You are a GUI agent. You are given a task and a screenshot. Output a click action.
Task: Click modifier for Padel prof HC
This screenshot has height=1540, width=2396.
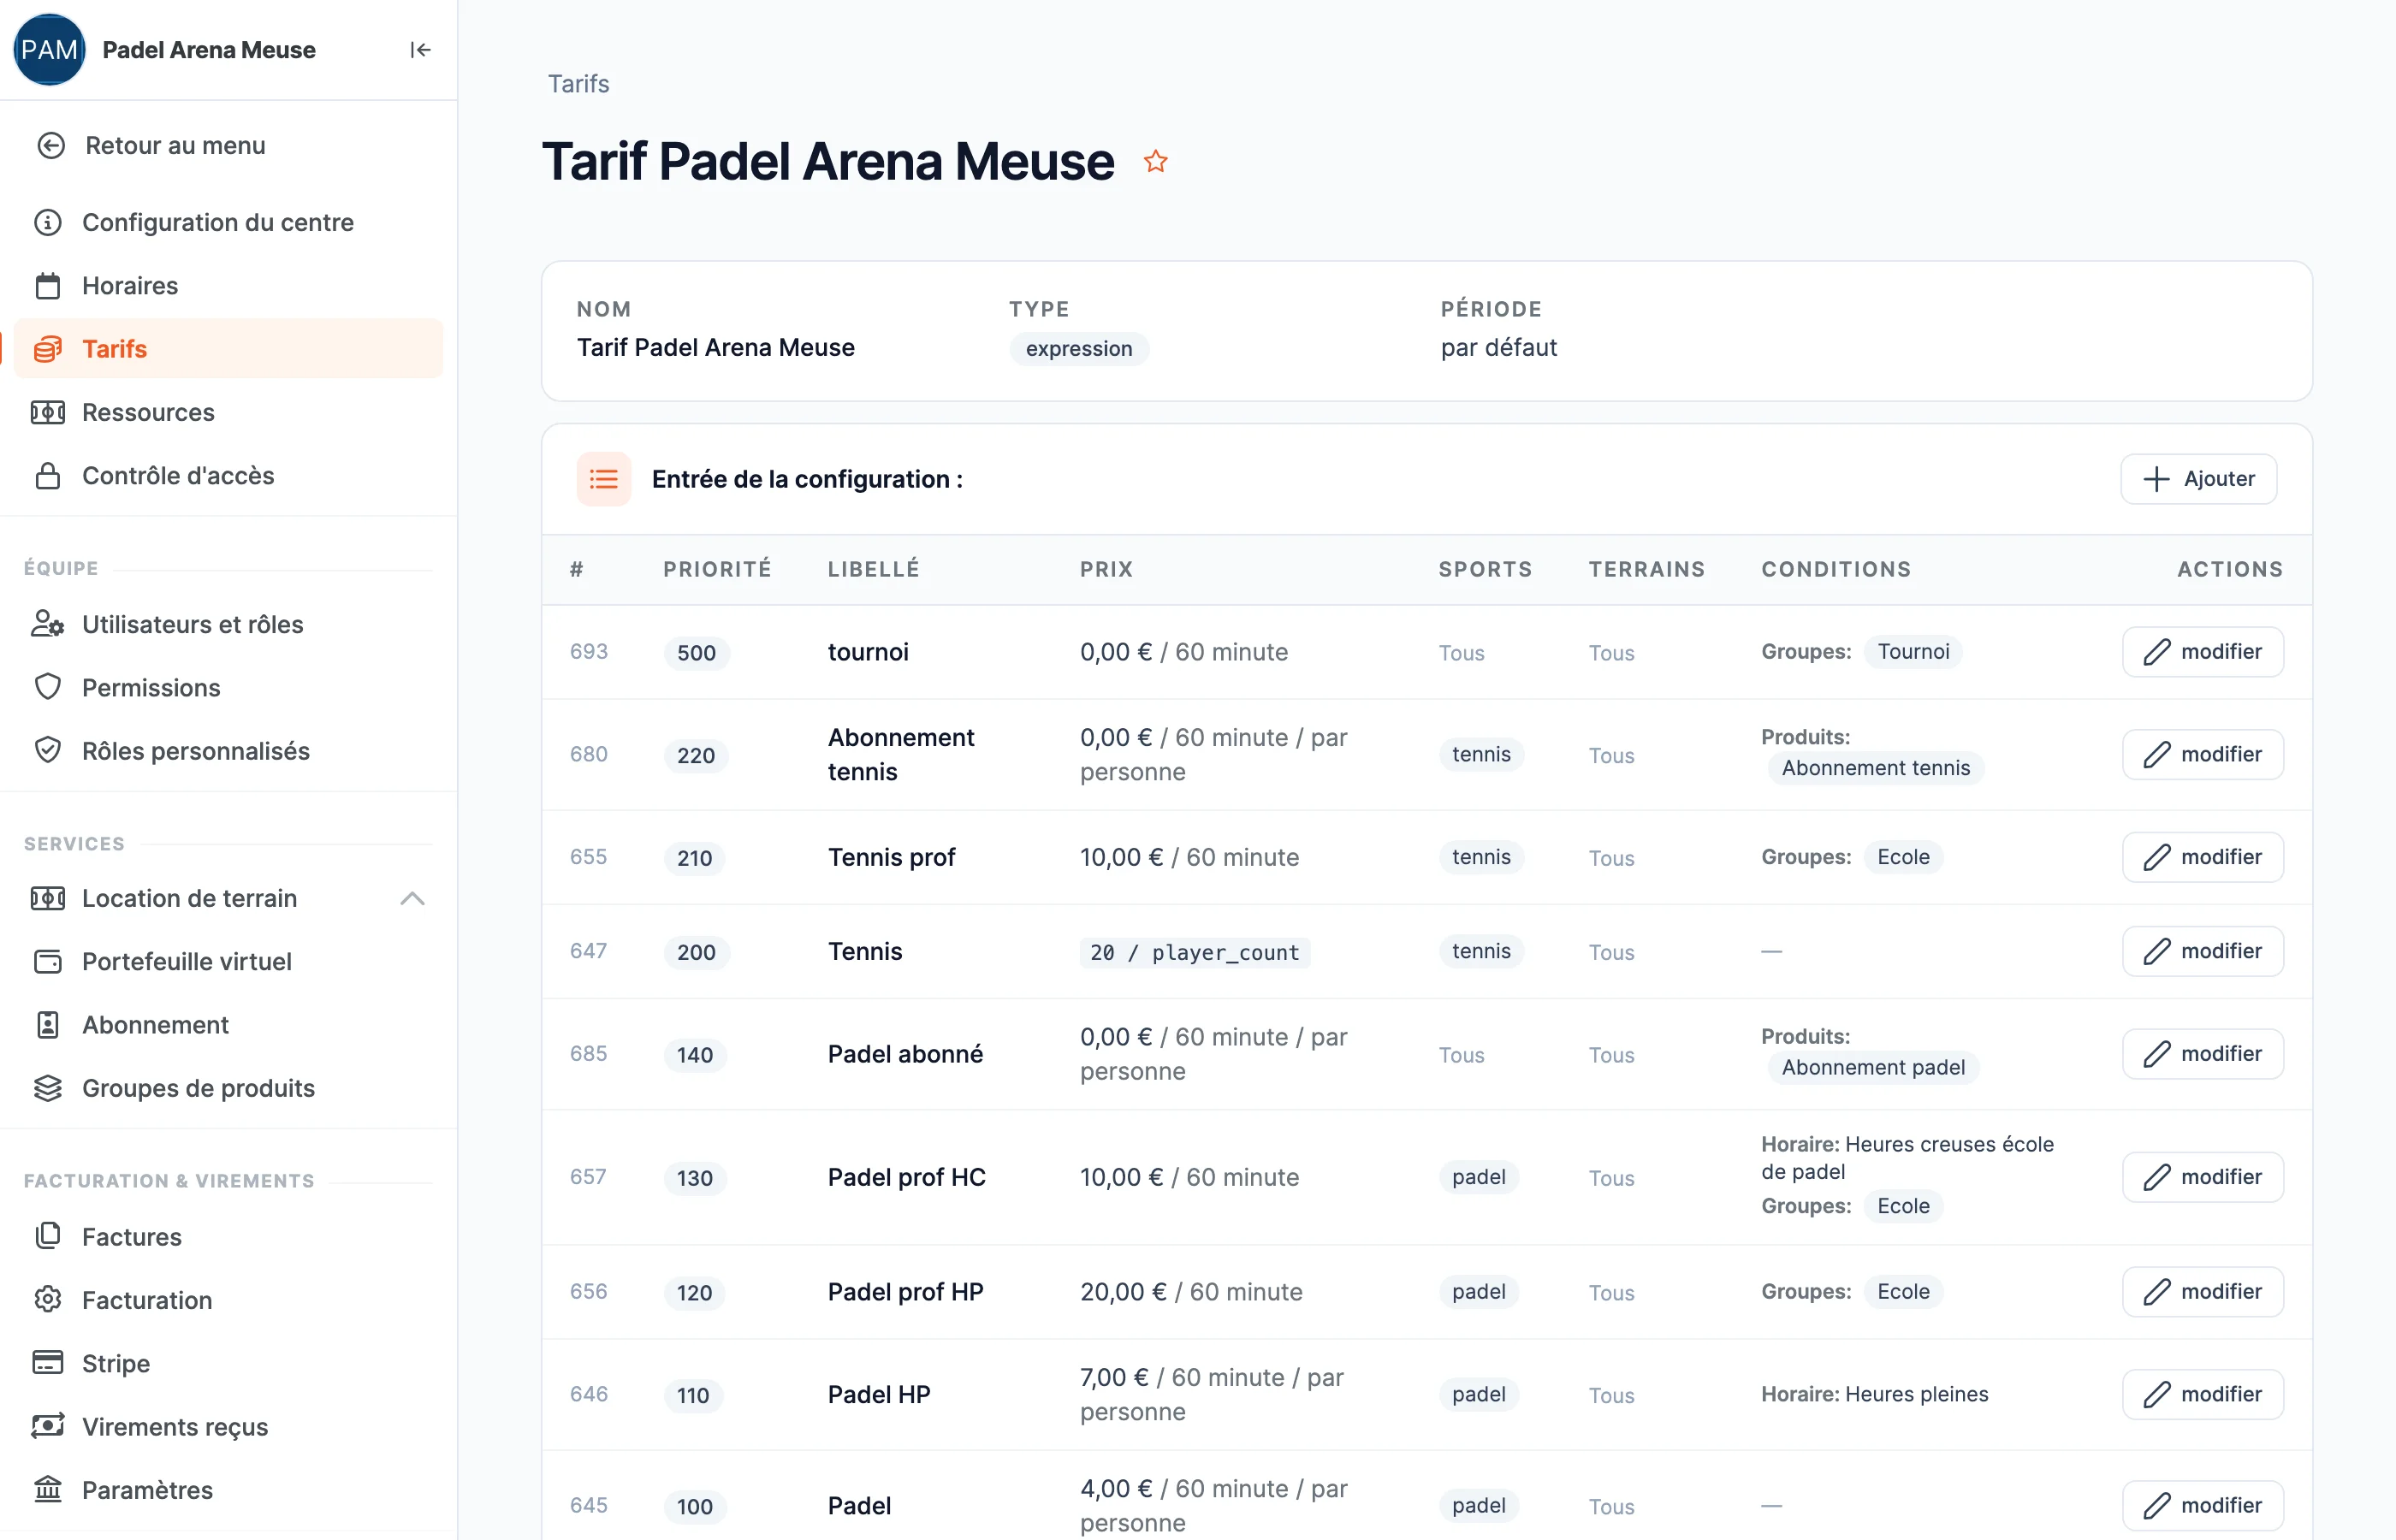[2203, 1177]
